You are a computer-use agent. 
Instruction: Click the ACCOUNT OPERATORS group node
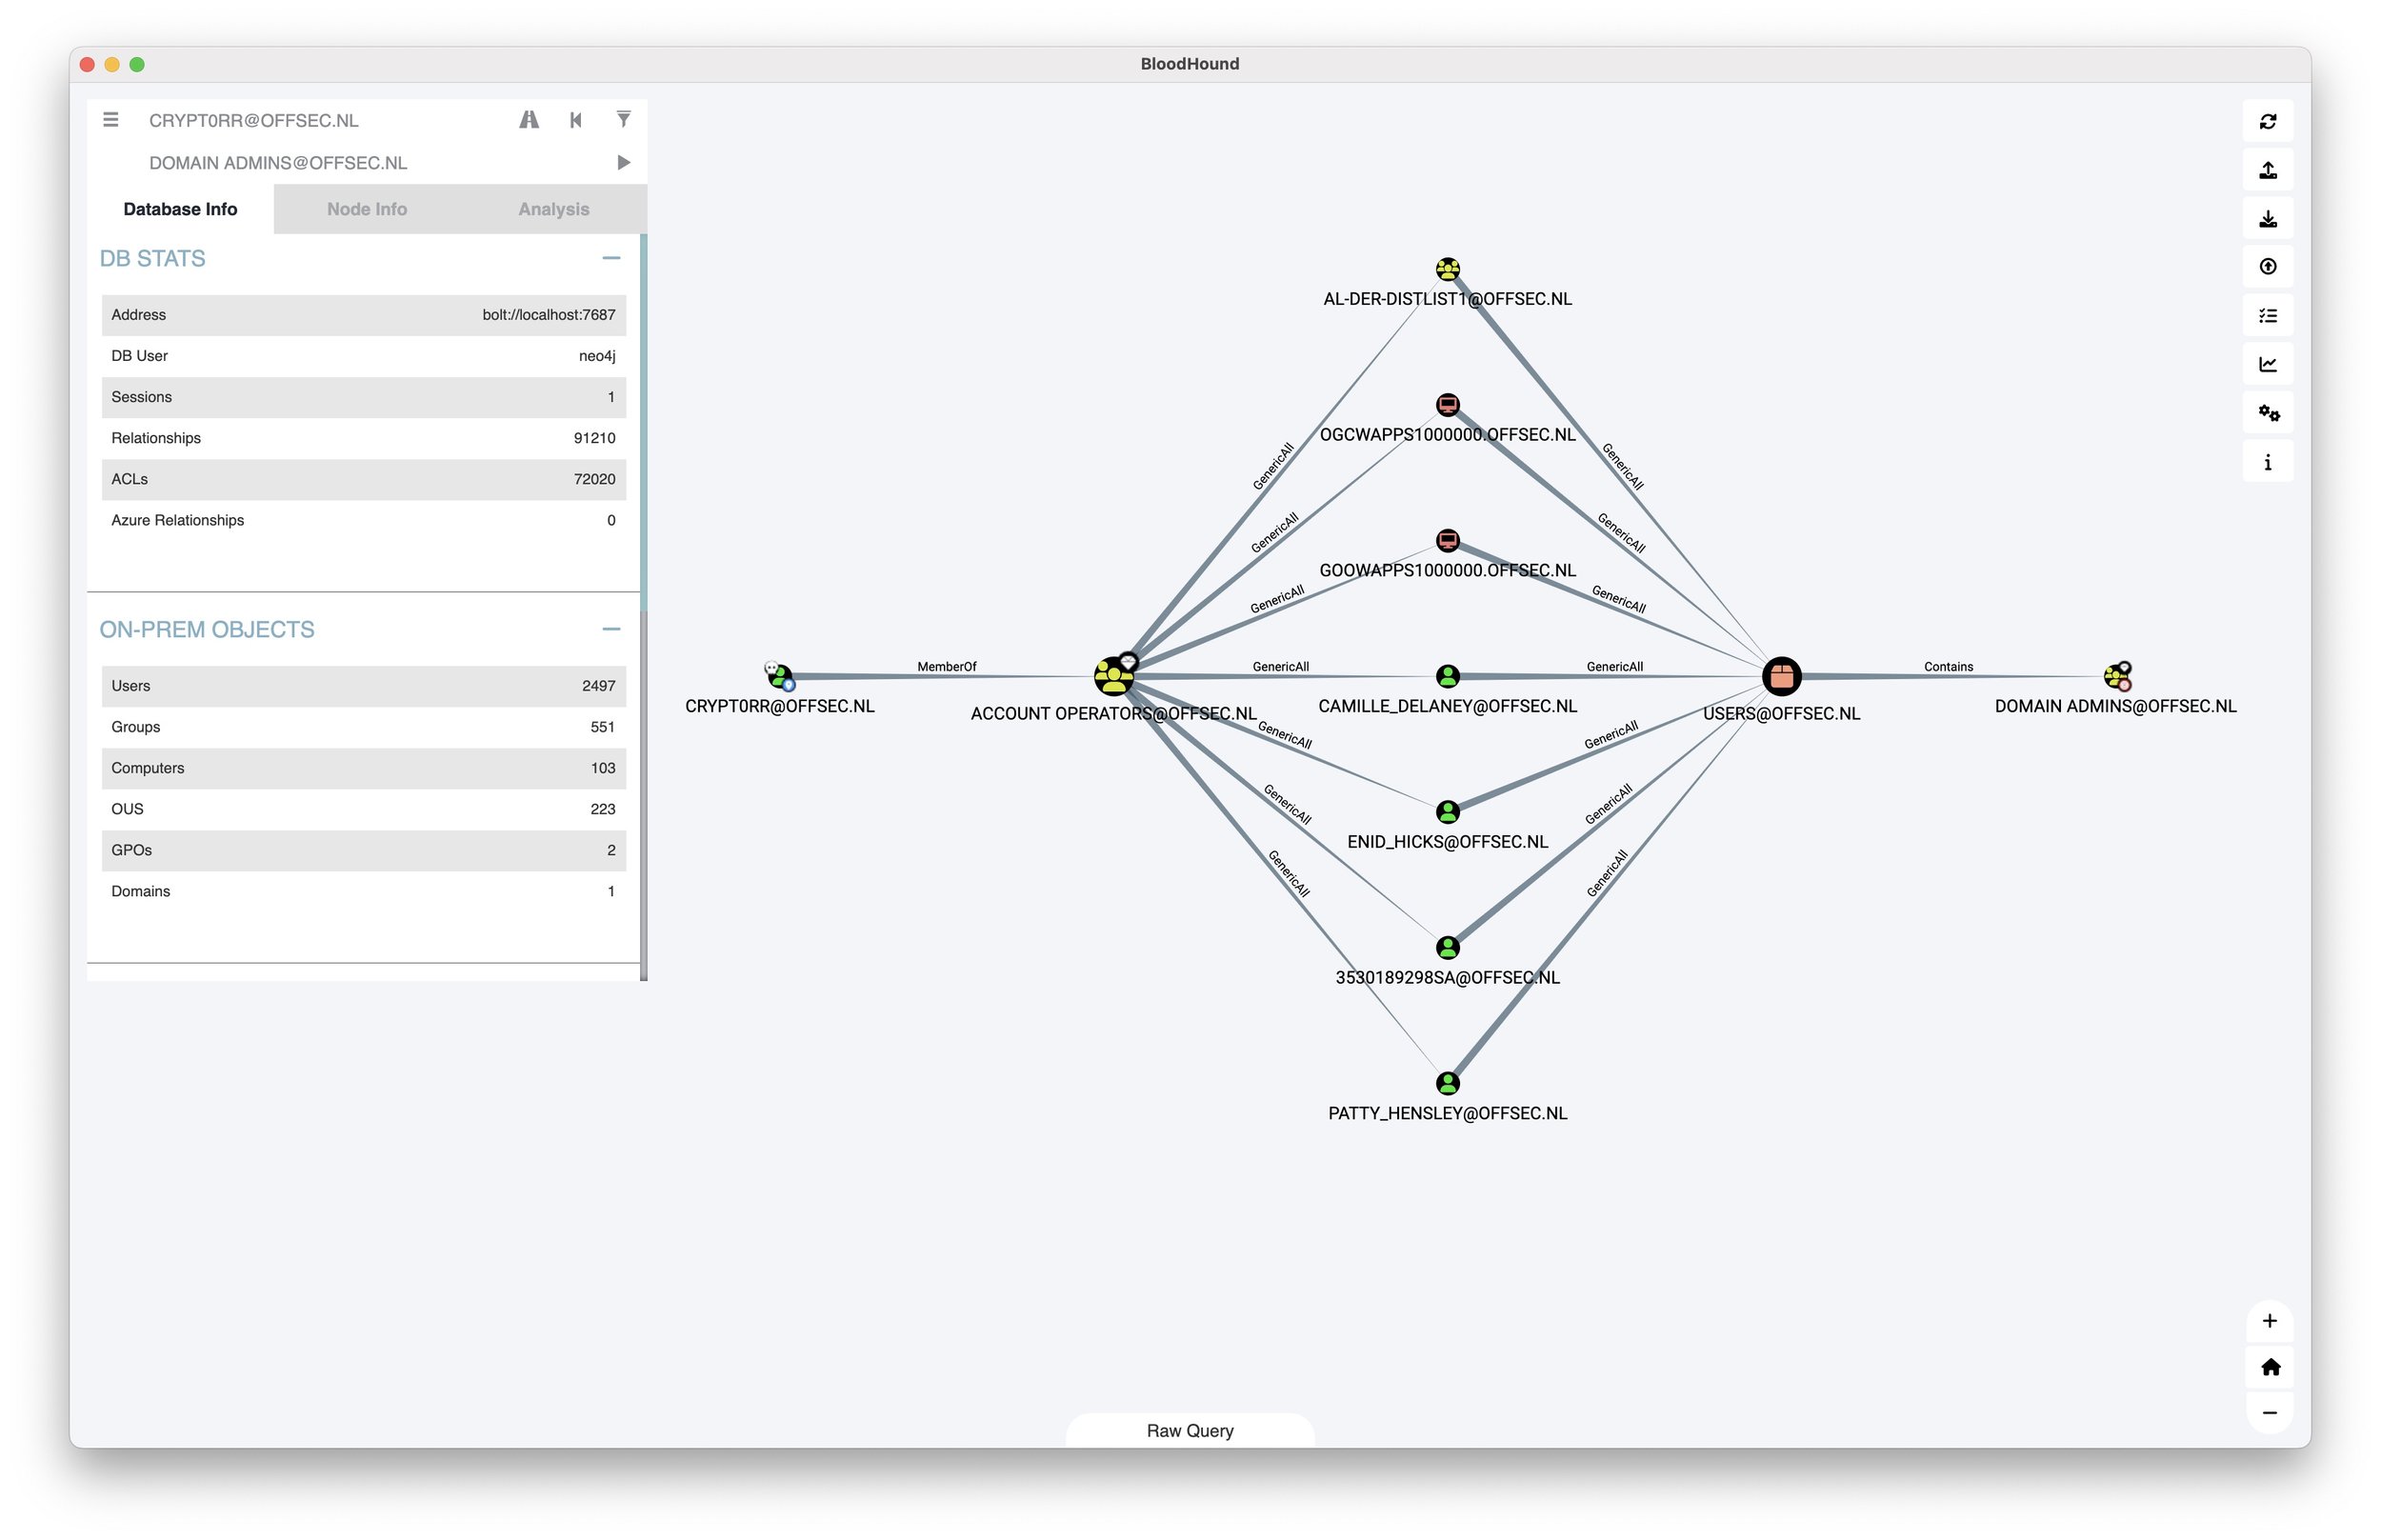[x=1112, y=677]
